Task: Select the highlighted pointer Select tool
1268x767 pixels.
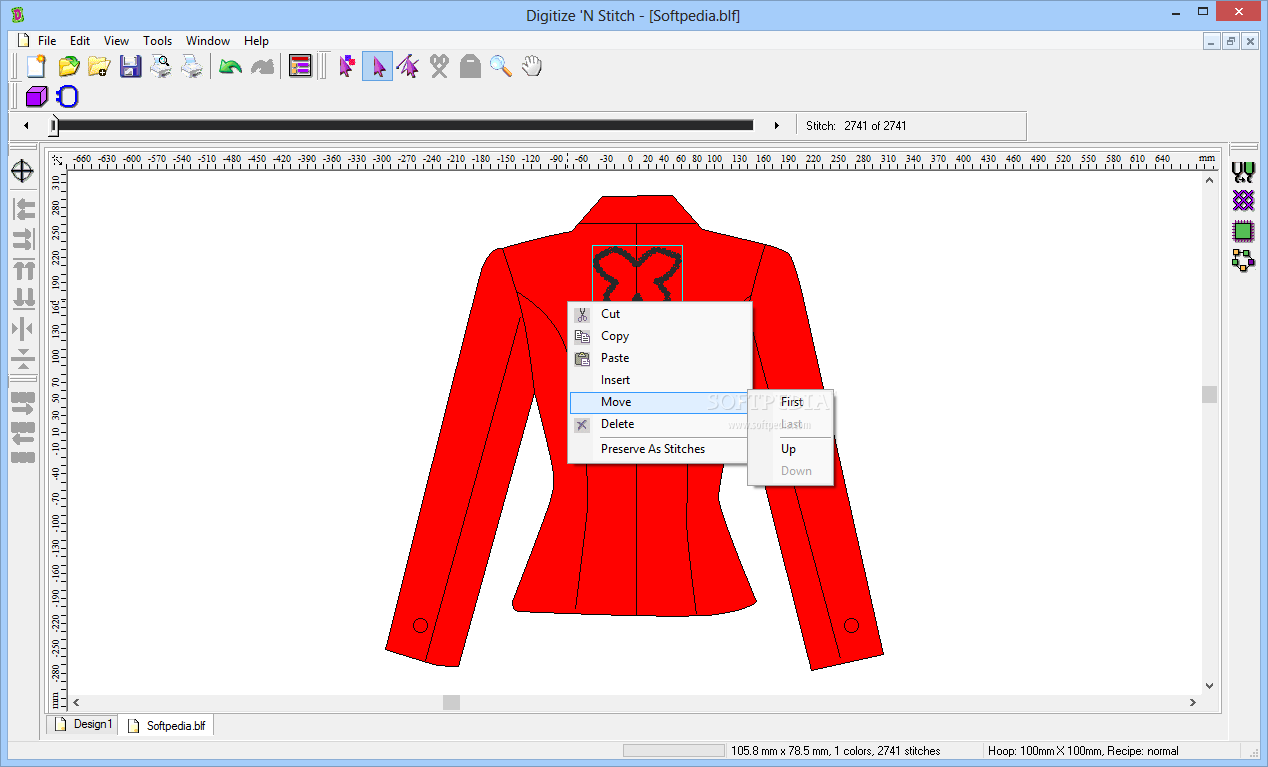Action: [x=377, y=67]
